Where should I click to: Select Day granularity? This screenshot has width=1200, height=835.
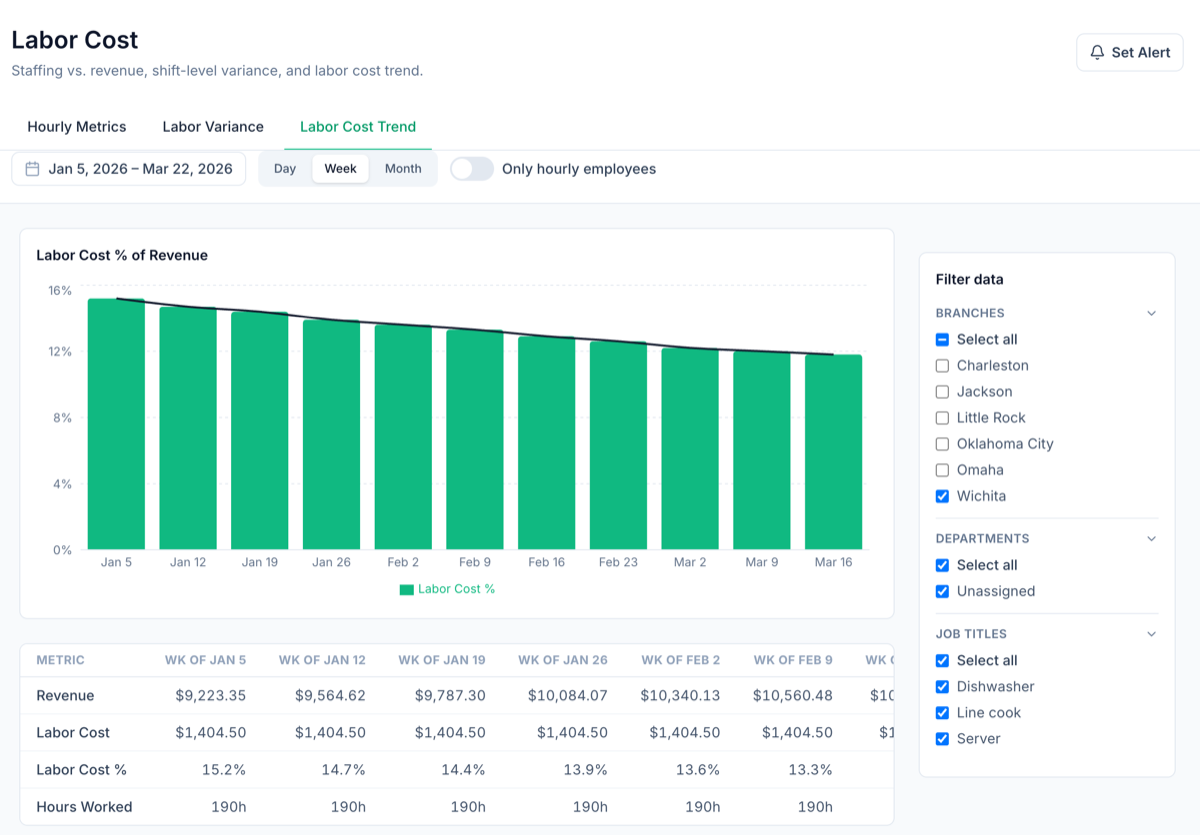285,169
